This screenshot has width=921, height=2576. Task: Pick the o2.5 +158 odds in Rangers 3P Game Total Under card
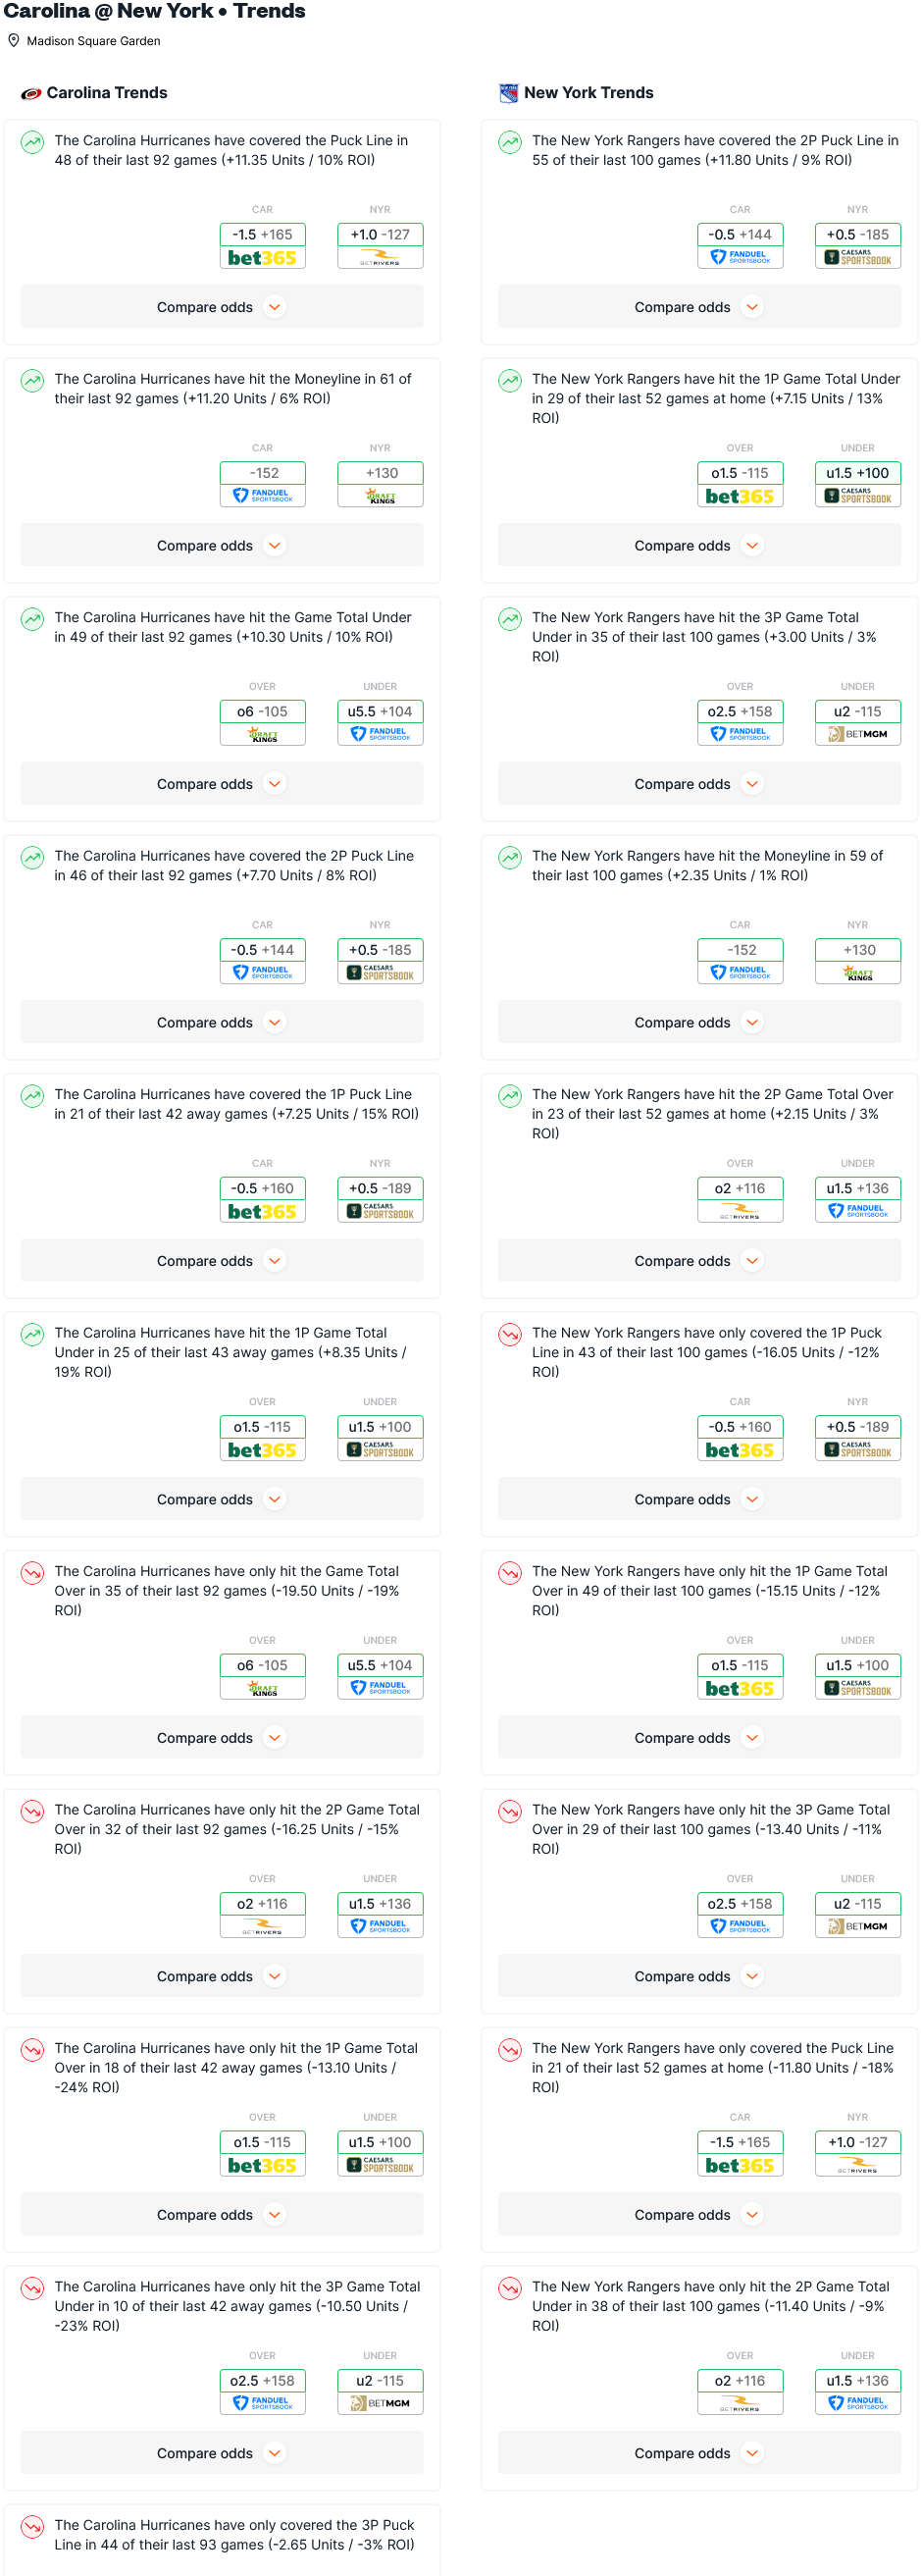[x=740, y=712]
